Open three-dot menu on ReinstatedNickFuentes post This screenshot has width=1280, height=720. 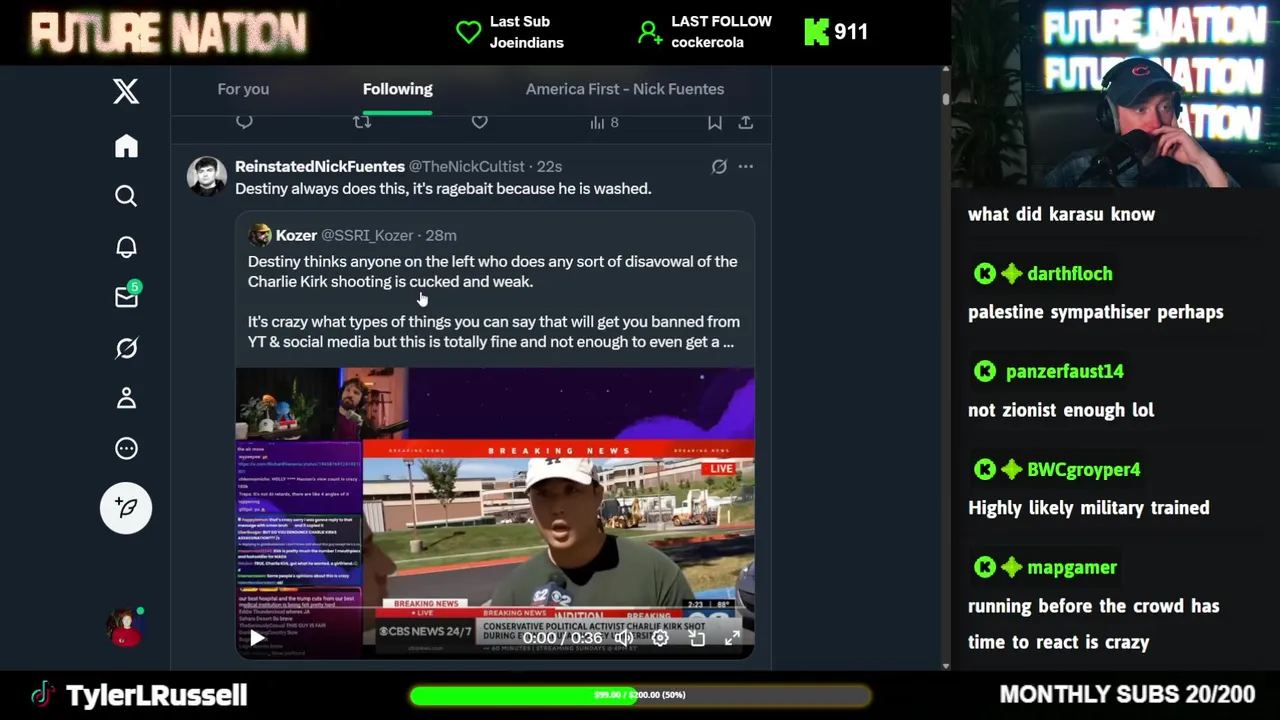click(746, 167)
